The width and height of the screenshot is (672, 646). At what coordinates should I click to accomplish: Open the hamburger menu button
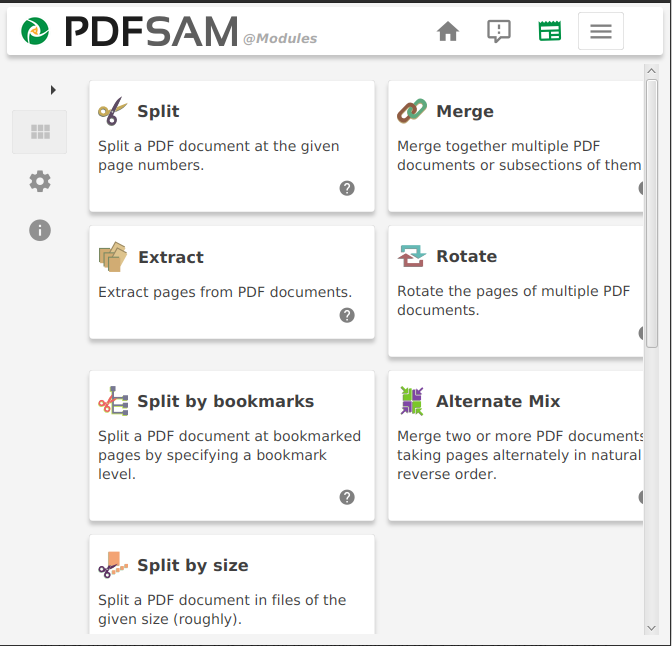(x=601, y=31)
